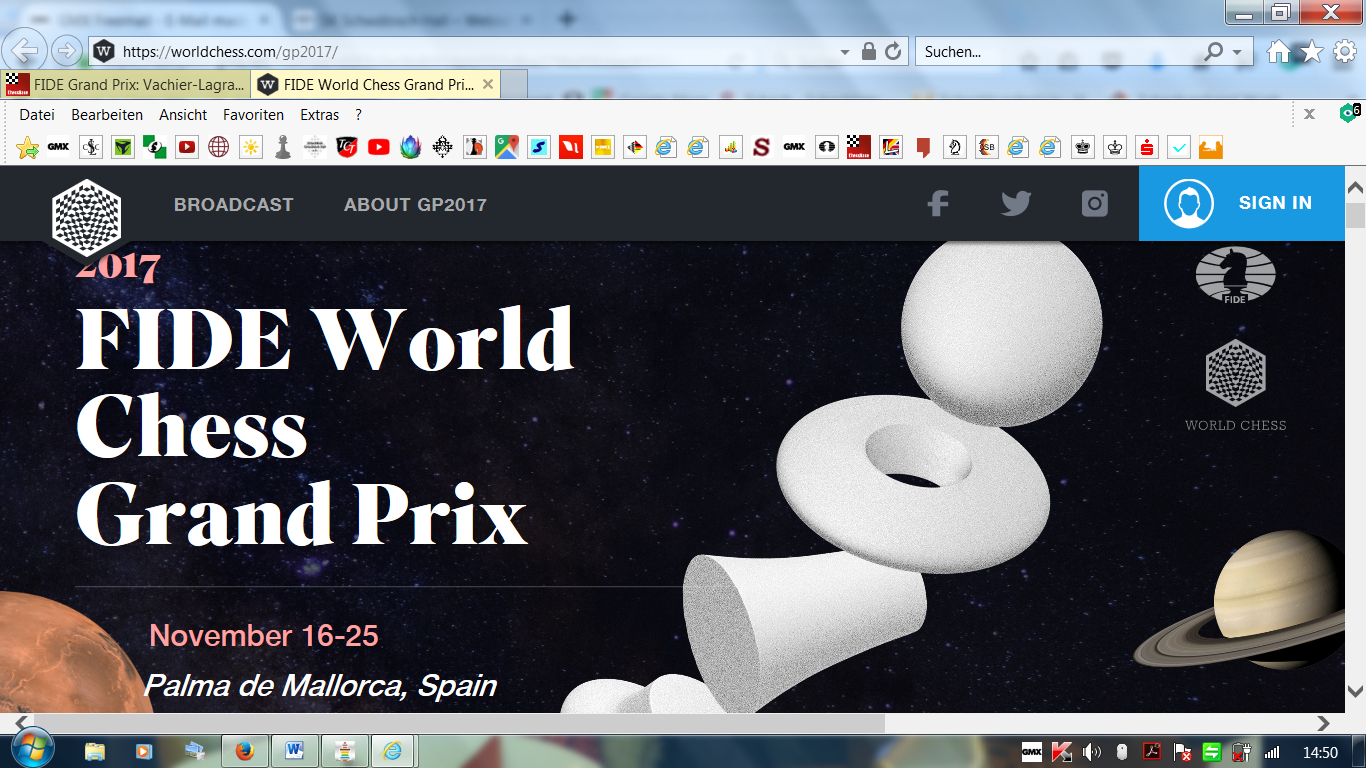Open the Favoriten menu
The image size is (1366, 768).
click(x=253, y=115)
